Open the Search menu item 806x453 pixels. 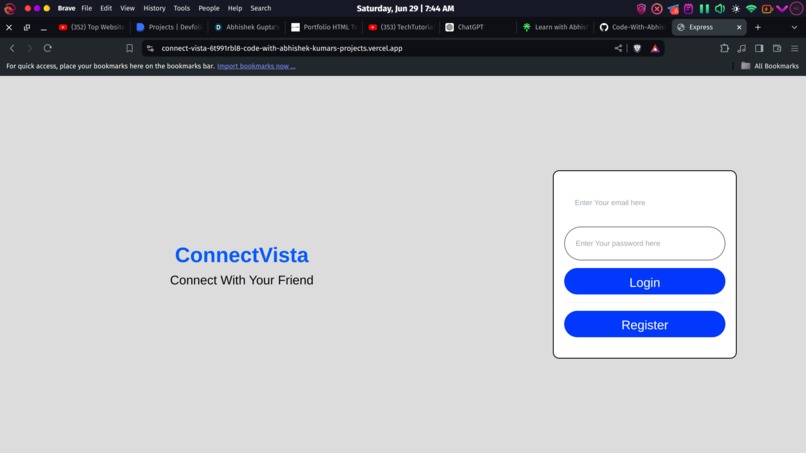coord(261,8)
